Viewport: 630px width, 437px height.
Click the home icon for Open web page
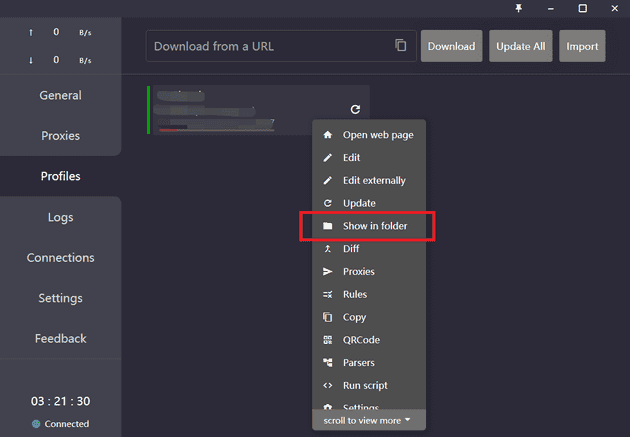[x=327, y=135]
